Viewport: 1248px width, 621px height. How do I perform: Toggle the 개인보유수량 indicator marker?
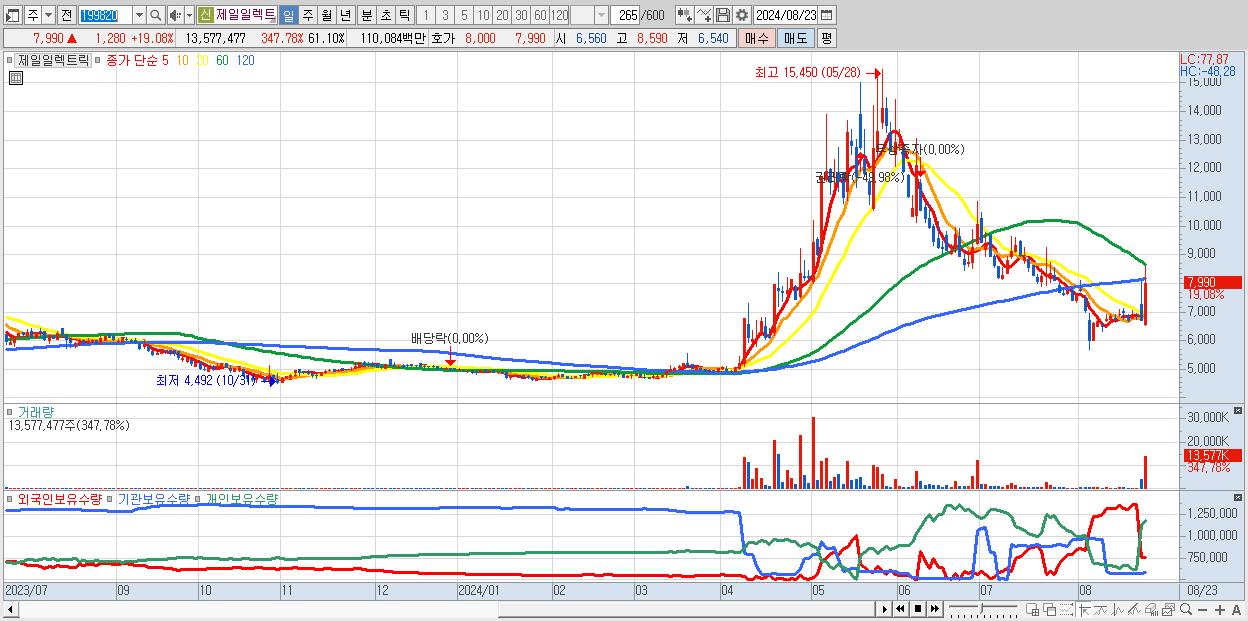click(200, 498)
